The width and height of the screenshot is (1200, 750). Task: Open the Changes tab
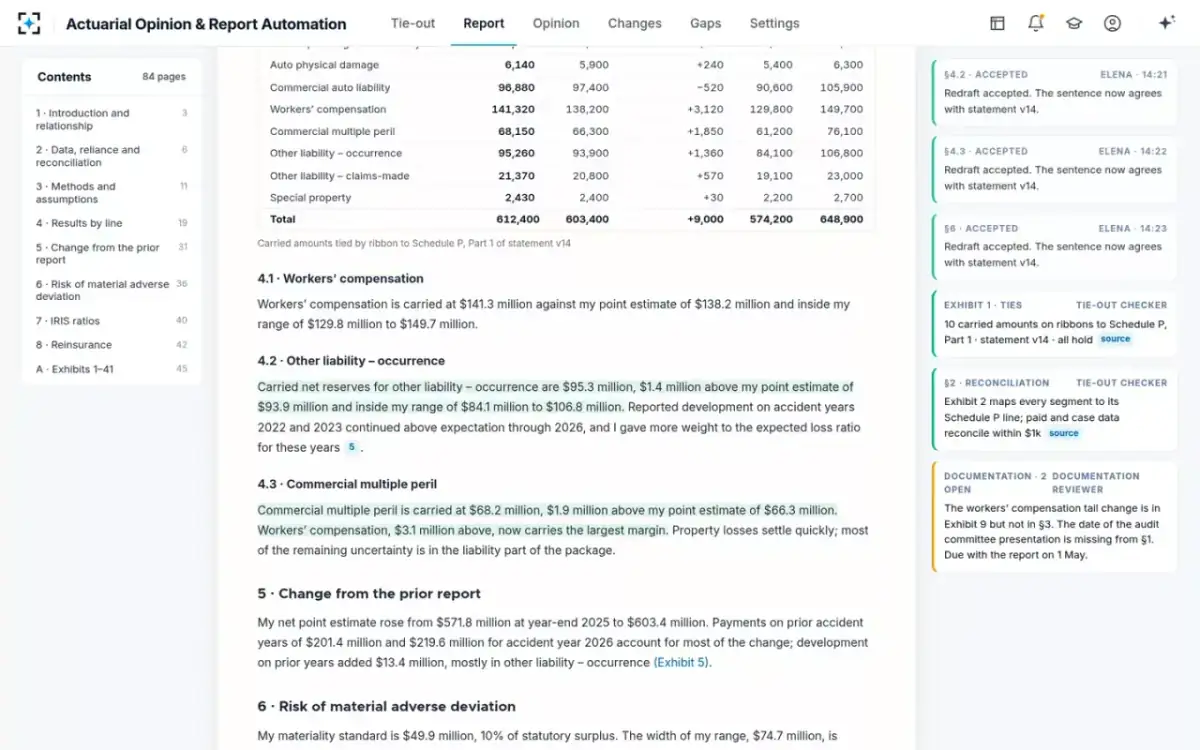pyautogui.click(x=635, y=23)
